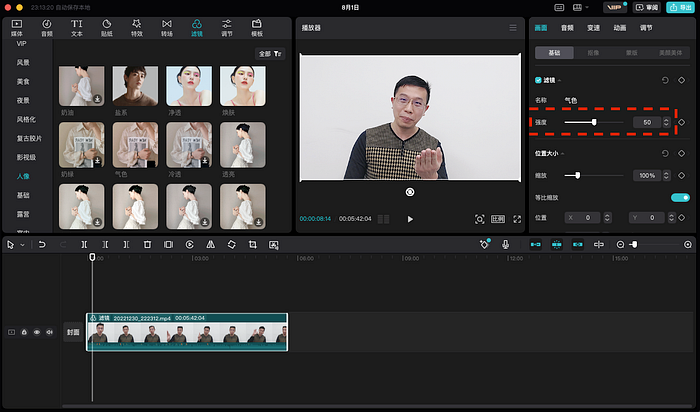Uncheck the 滤镜 filter checkbox

click(538, 80)
